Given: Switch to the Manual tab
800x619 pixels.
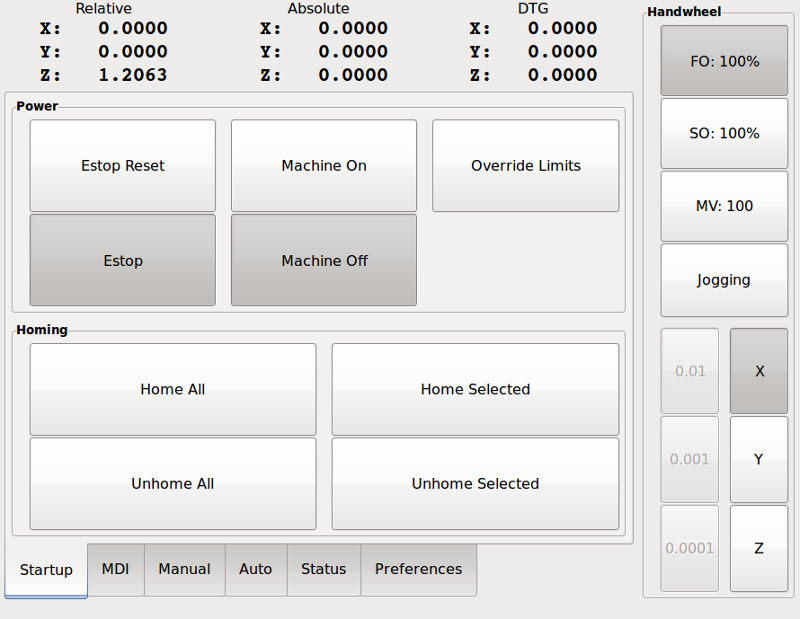Looking at the screenshot, I should (x=184, y=569).
